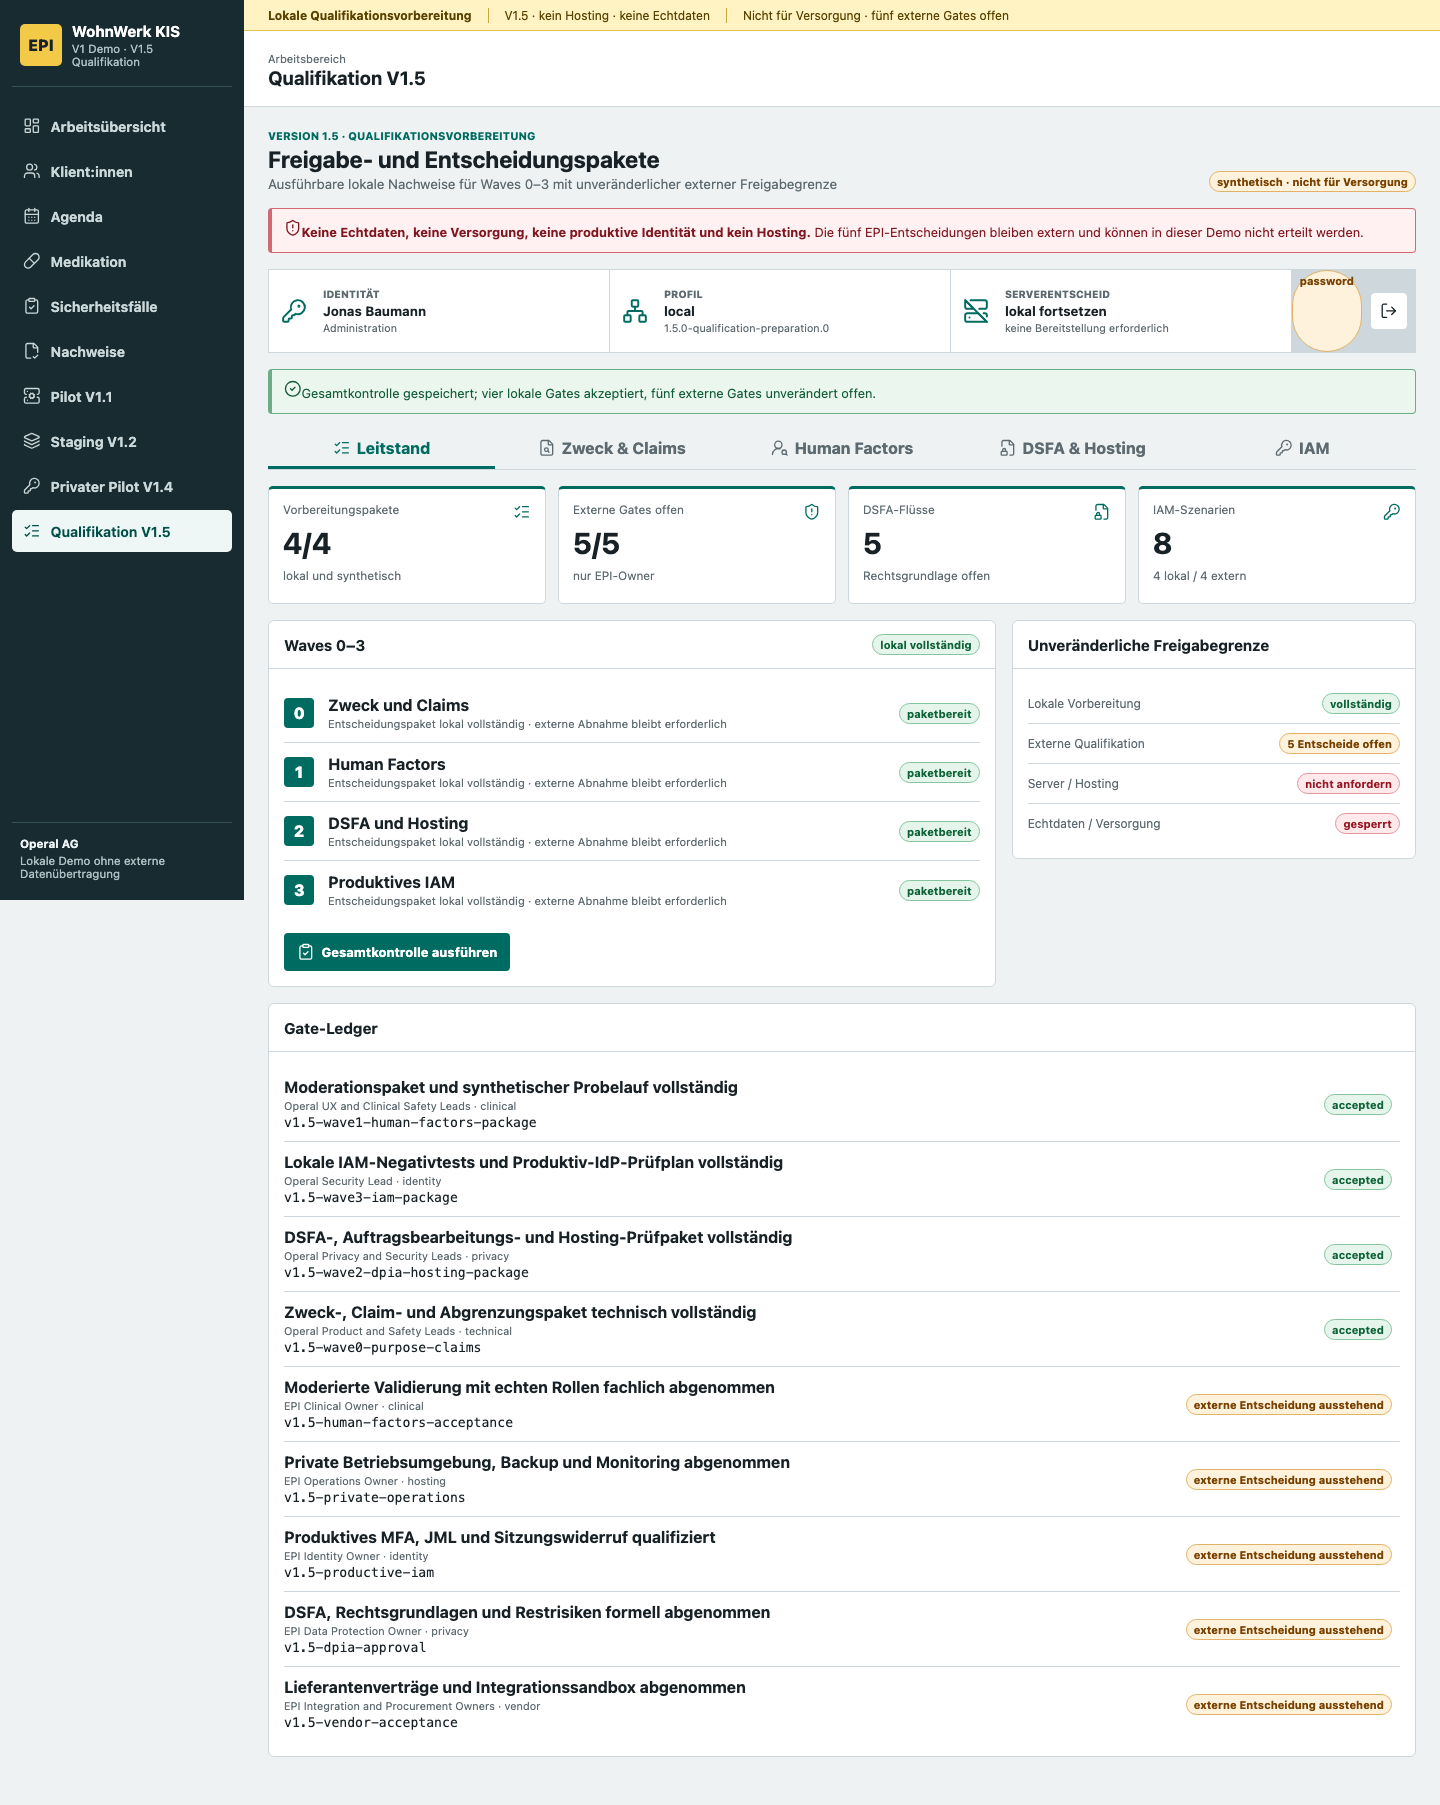This screenshot has width=1440, height=1805.
Task: Click the key icon in IAM-Szenarien card
Action: pos(1392,512)
